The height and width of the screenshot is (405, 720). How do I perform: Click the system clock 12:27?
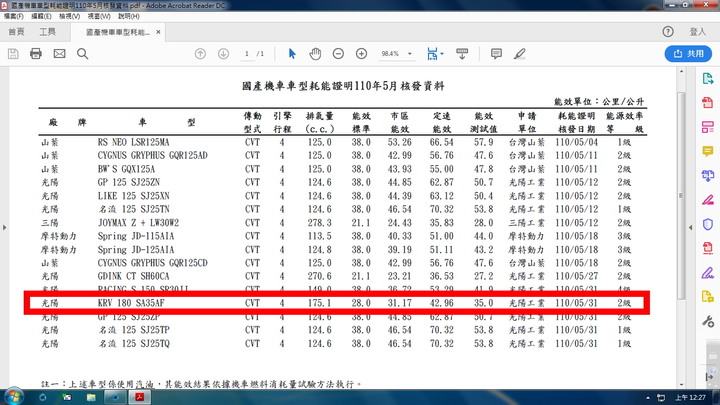[x=691, y=397]
